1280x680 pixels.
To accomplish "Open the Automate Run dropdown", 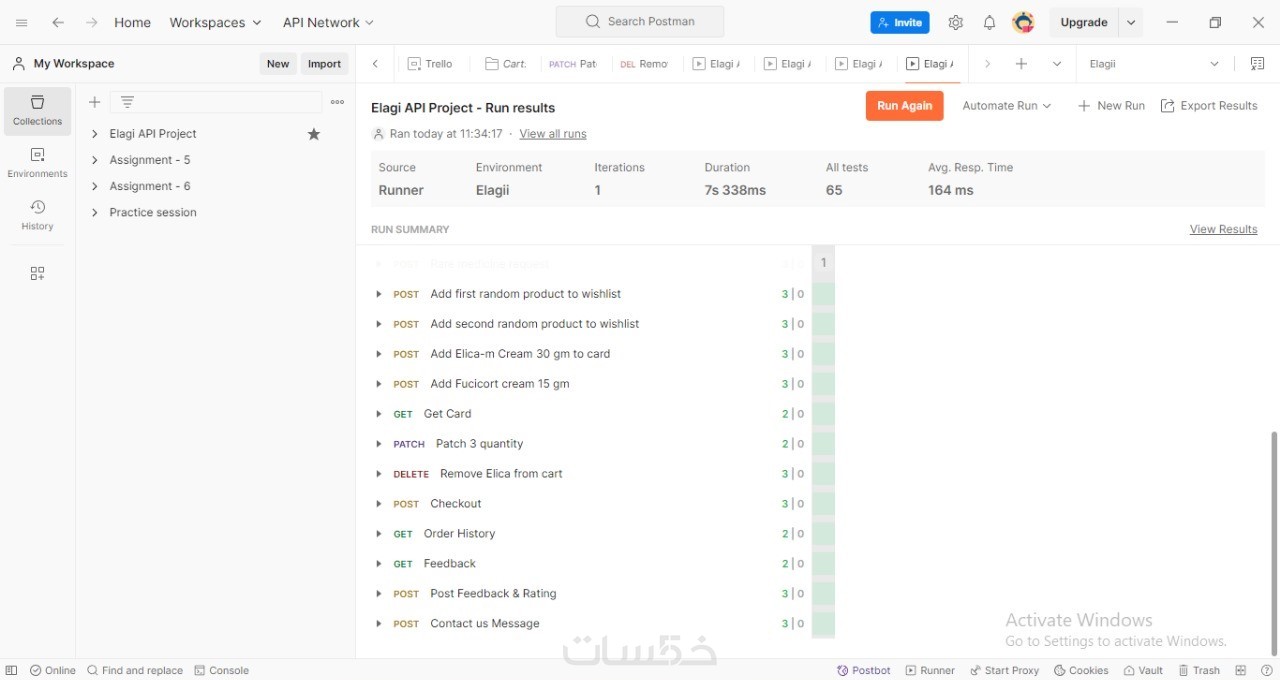I will [1006, 106].
